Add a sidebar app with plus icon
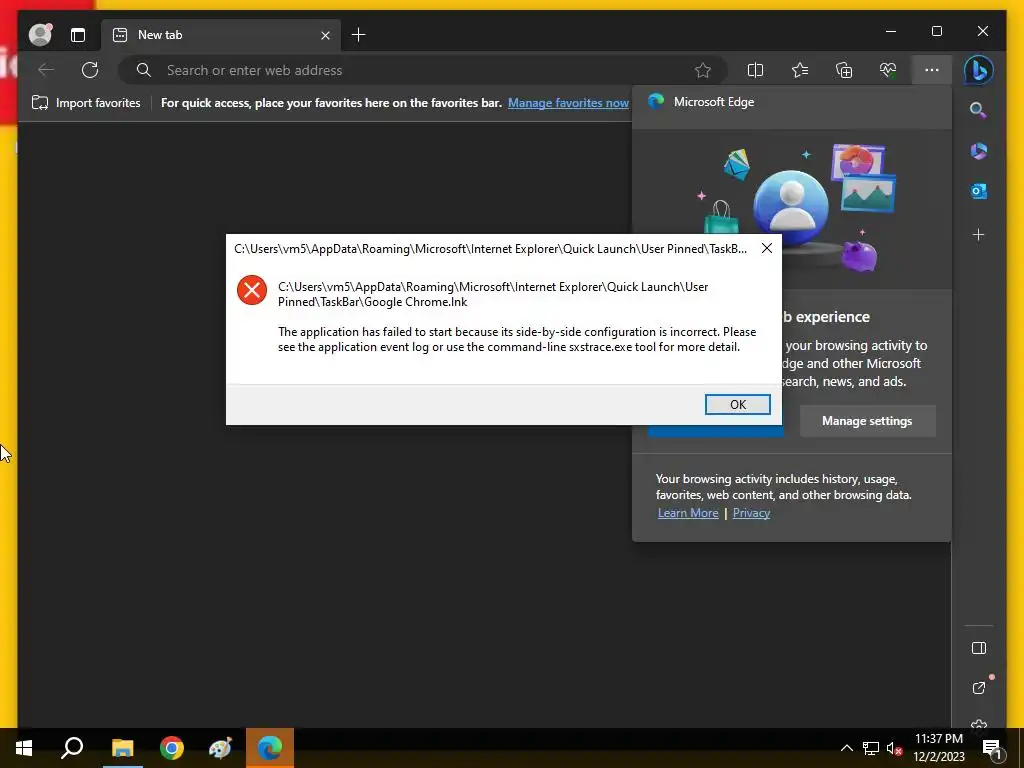Image resolution: width=1024 pixels, height=768 pixels. click(x=978, y=234)
